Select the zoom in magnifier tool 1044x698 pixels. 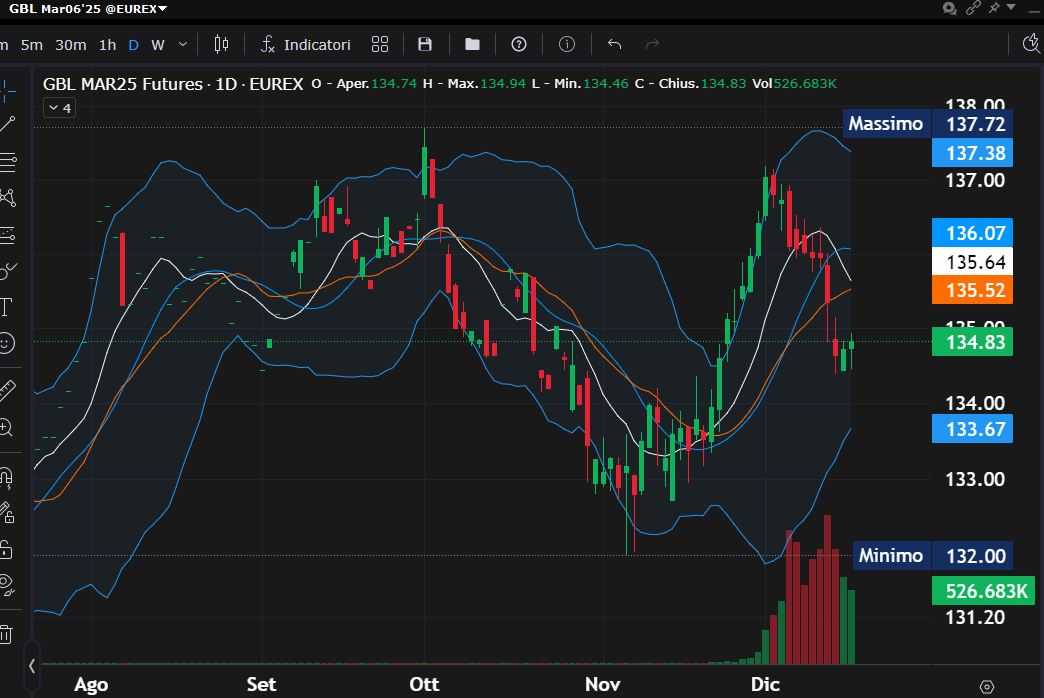(x=7, y=428)
